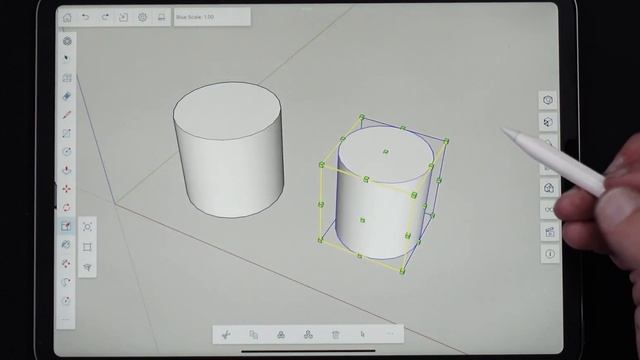Redo the last undone action
The width and height of the screenshot is (640, 360).
(105, 17)
